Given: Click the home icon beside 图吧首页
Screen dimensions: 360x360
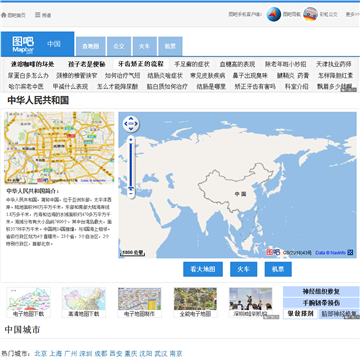Looking at the screenshot, I should pos(4,15).
